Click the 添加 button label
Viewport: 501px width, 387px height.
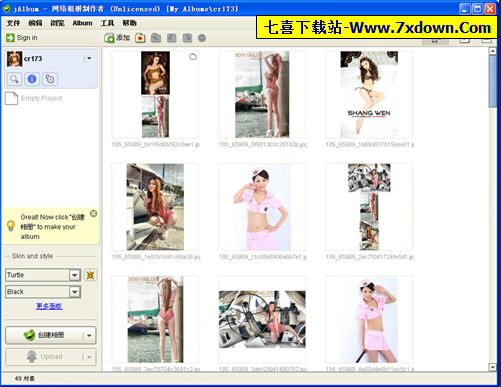[x=123, y=38]
